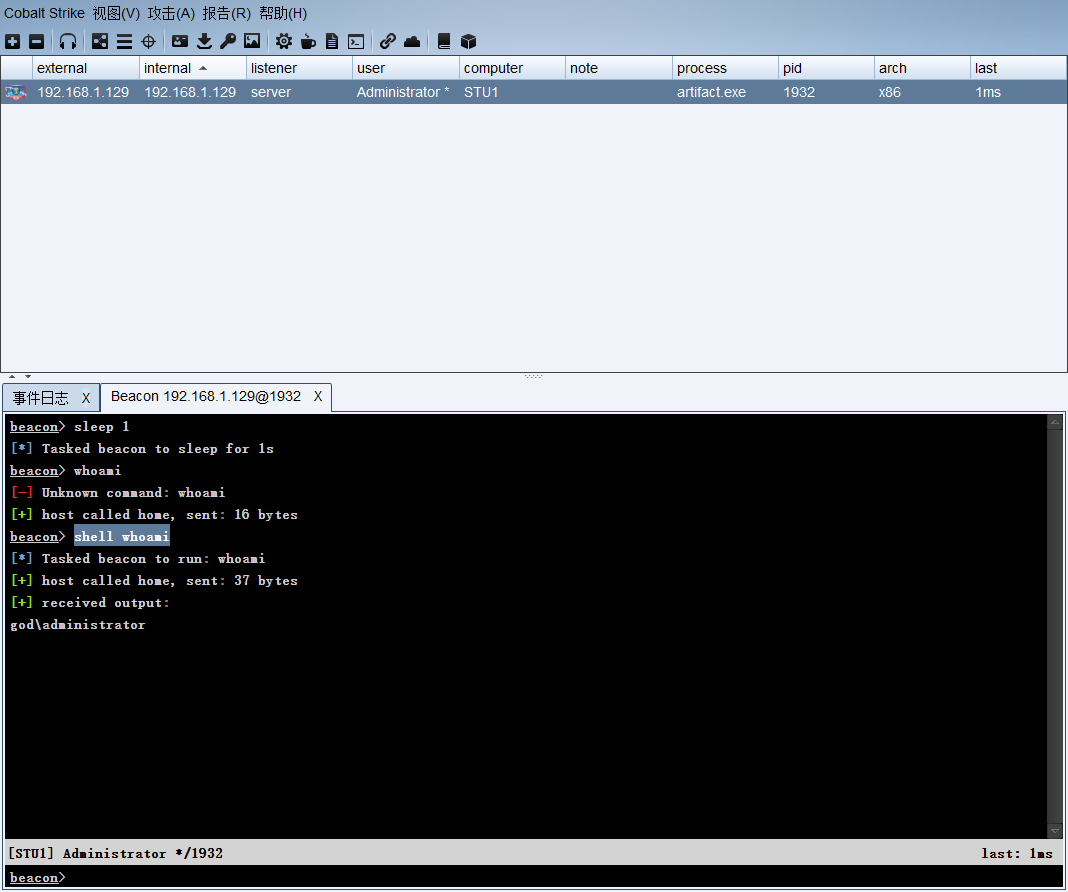Screen dimensions: 1068x892
Task: Click the '[STU1] Administrator */1932' status text
Action: (x=116, y=853)
